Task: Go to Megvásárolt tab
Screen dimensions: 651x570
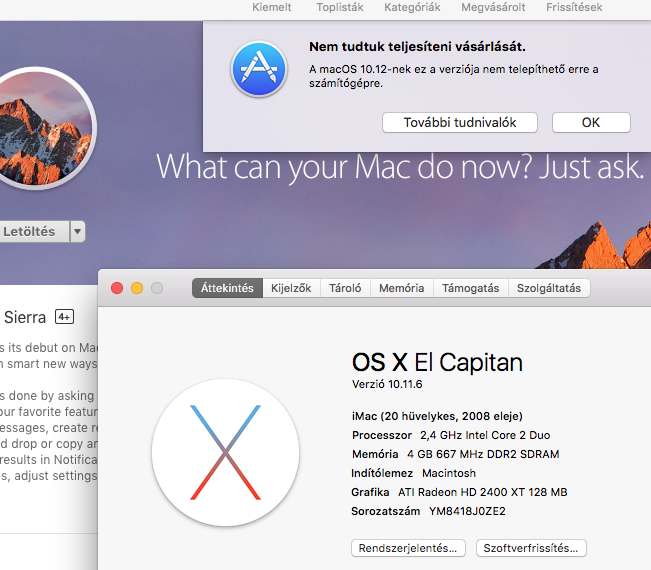Action: click(493, 7)
